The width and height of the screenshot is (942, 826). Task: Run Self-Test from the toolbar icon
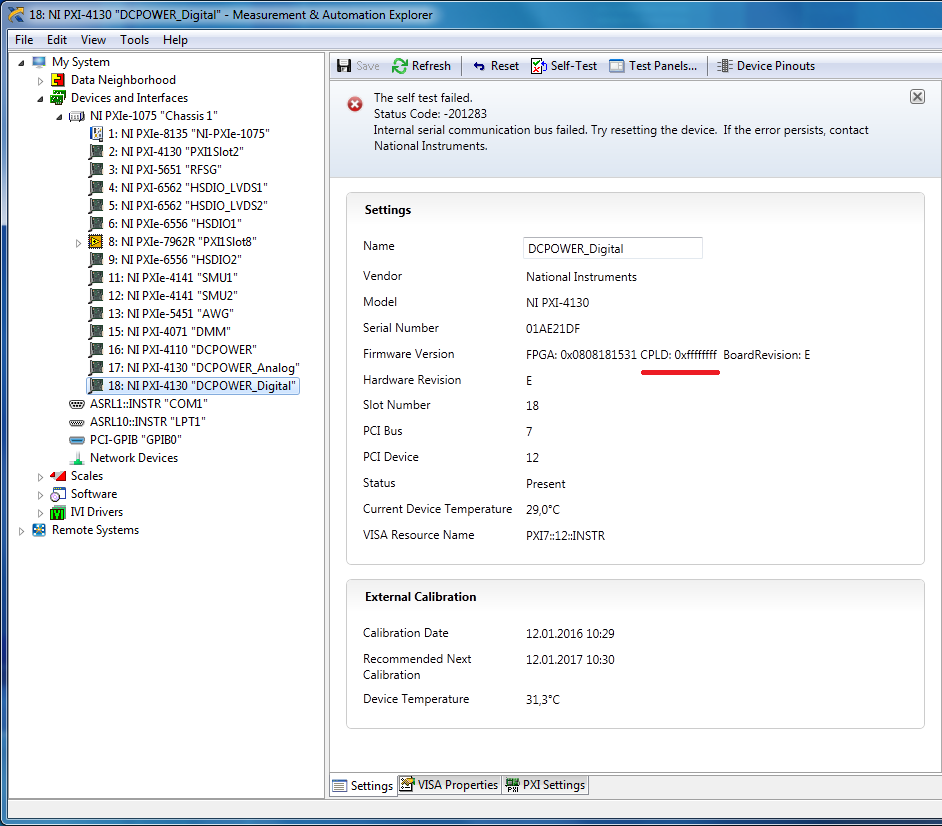pos(538,65)
